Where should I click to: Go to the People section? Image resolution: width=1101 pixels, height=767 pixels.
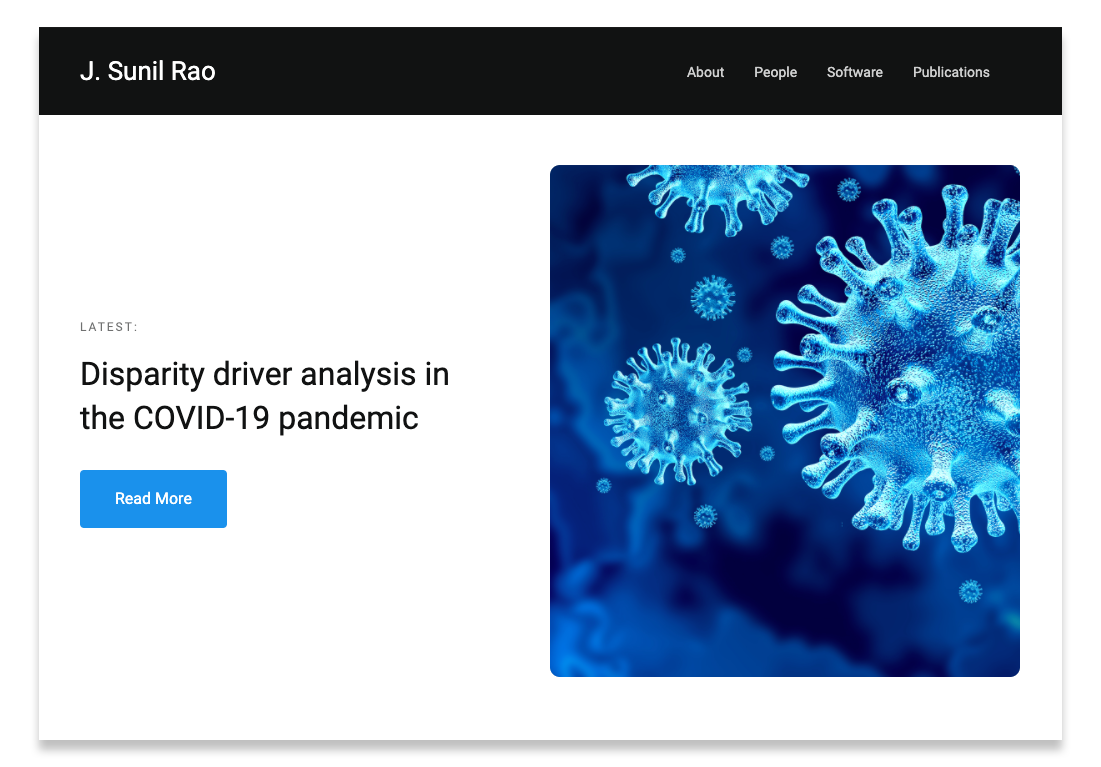tap(775, 72)
